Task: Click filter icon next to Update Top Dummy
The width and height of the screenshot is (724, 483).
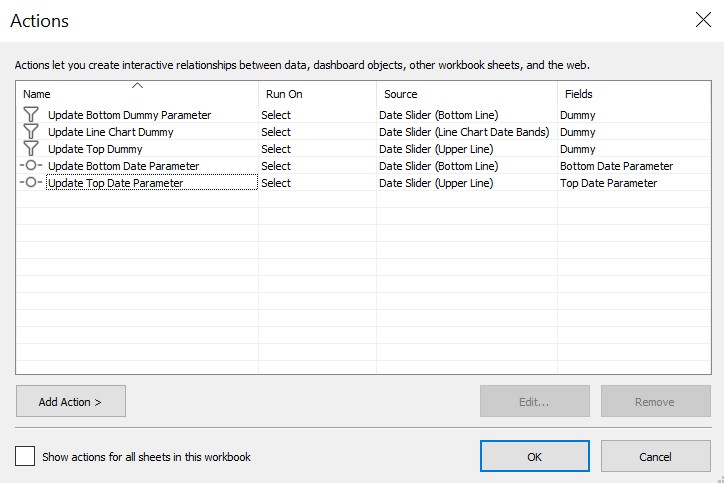Action: point(30,149)
